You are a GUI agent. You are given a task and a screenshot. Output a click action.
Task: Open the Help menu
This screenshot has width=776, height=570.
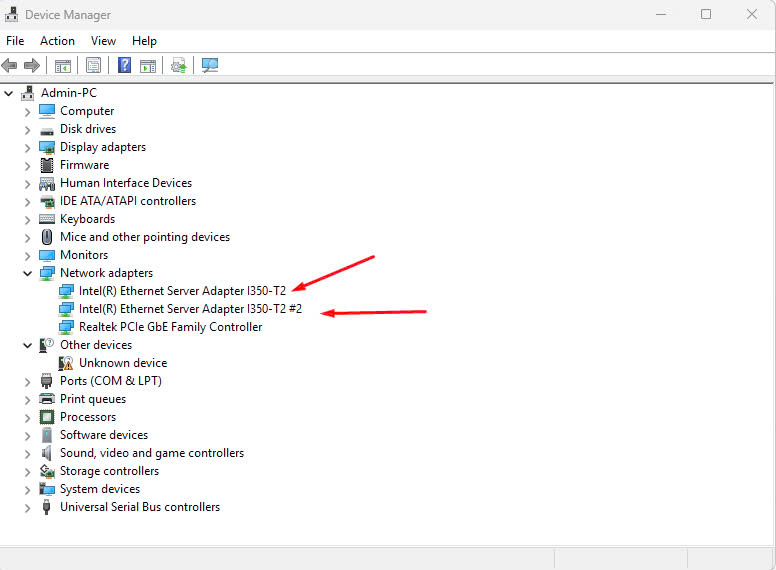click(144, 41)
